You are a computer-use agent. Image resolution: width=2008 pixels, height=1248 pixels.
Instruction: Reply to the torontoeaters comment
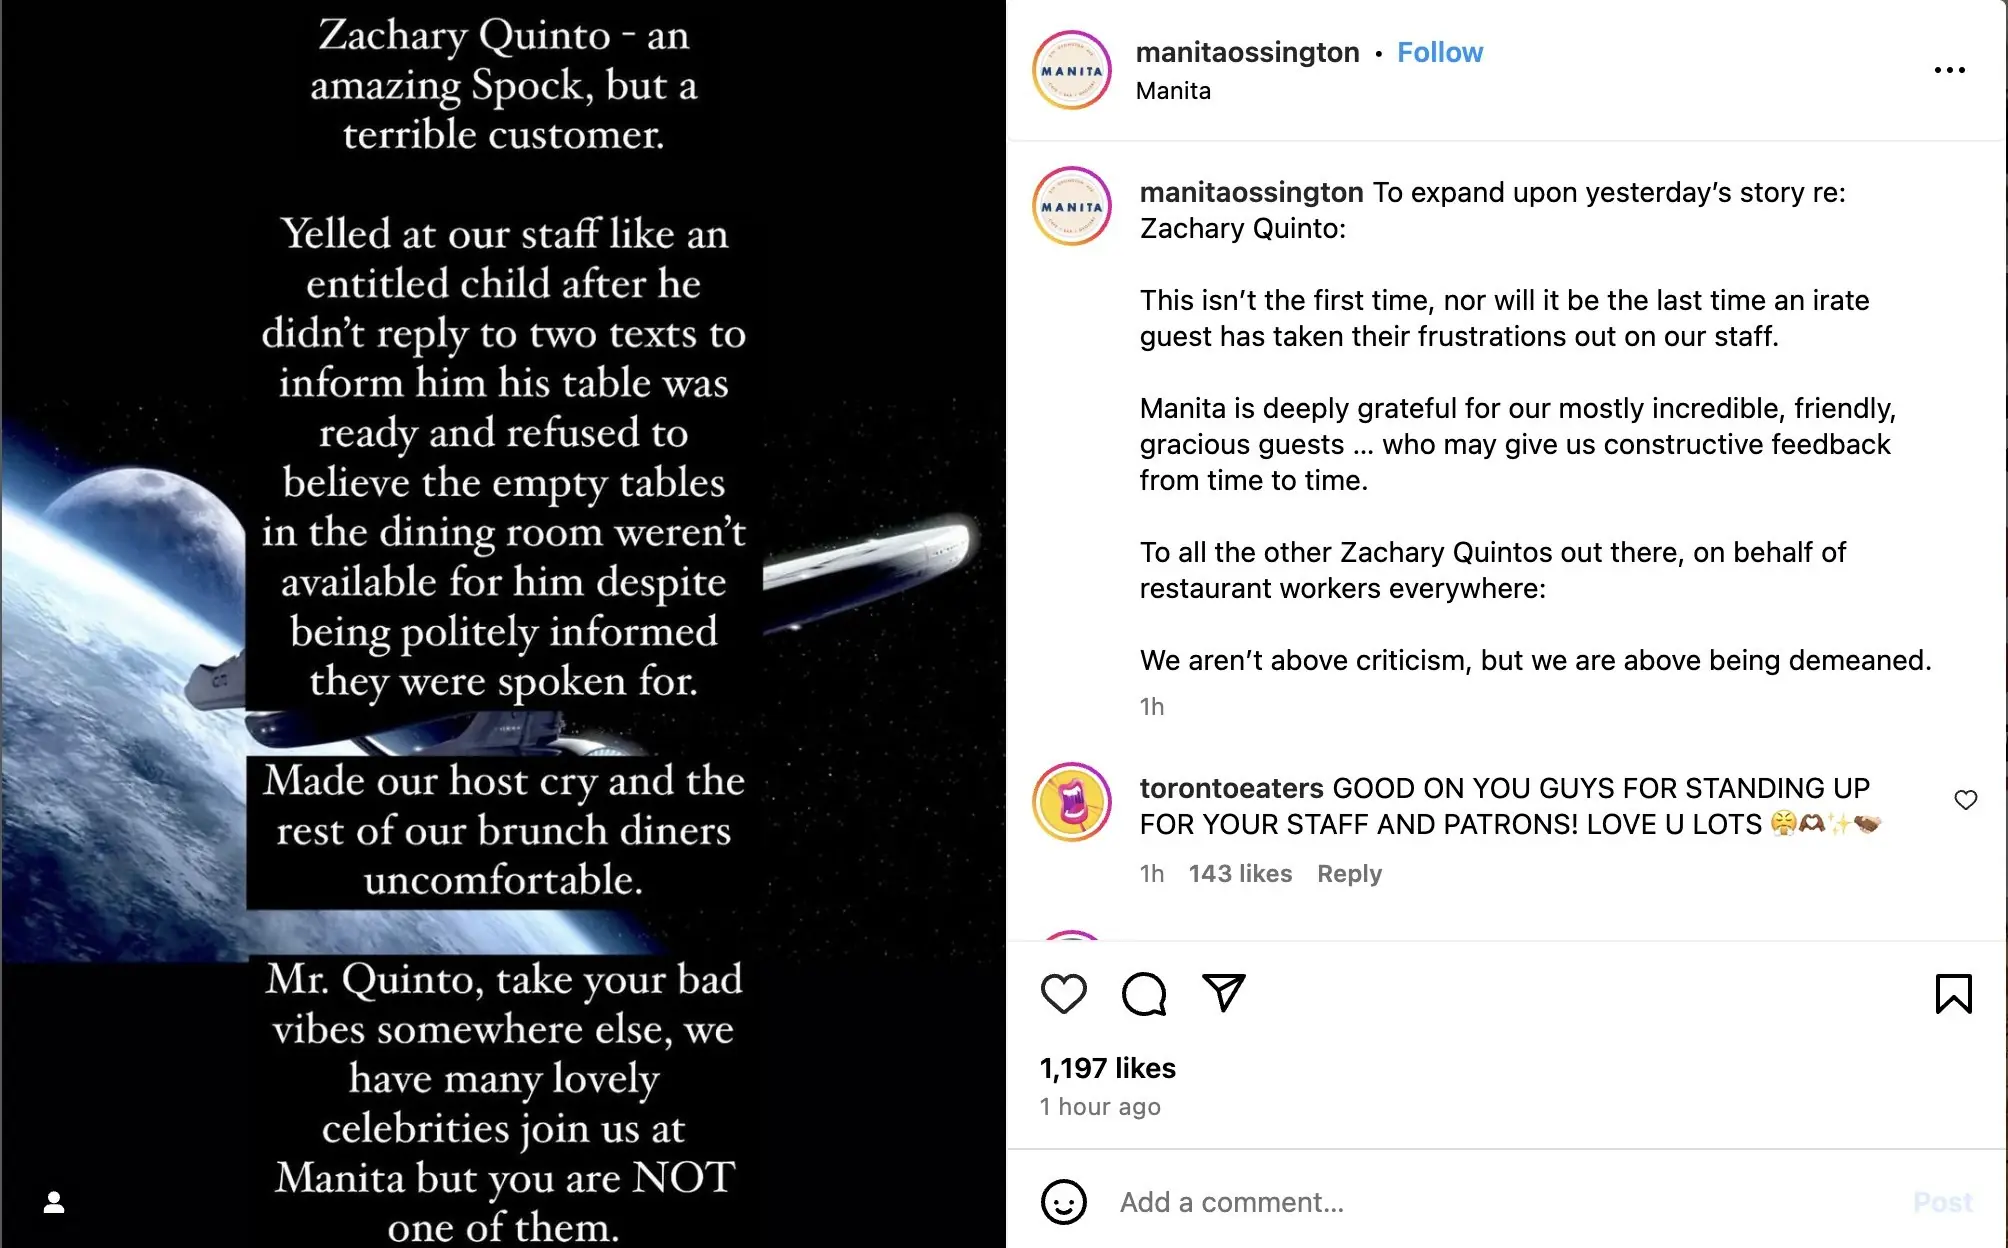click(x=1348, y=874)
